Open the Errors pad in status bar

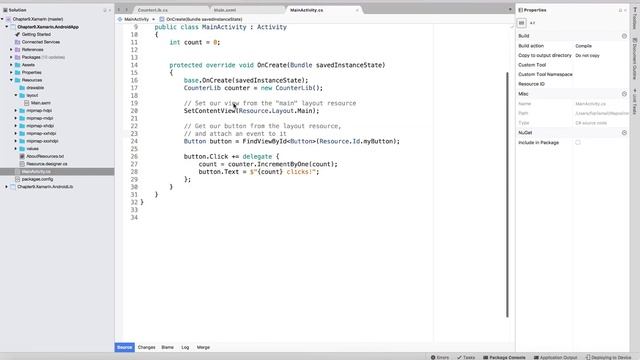[440, 357]
